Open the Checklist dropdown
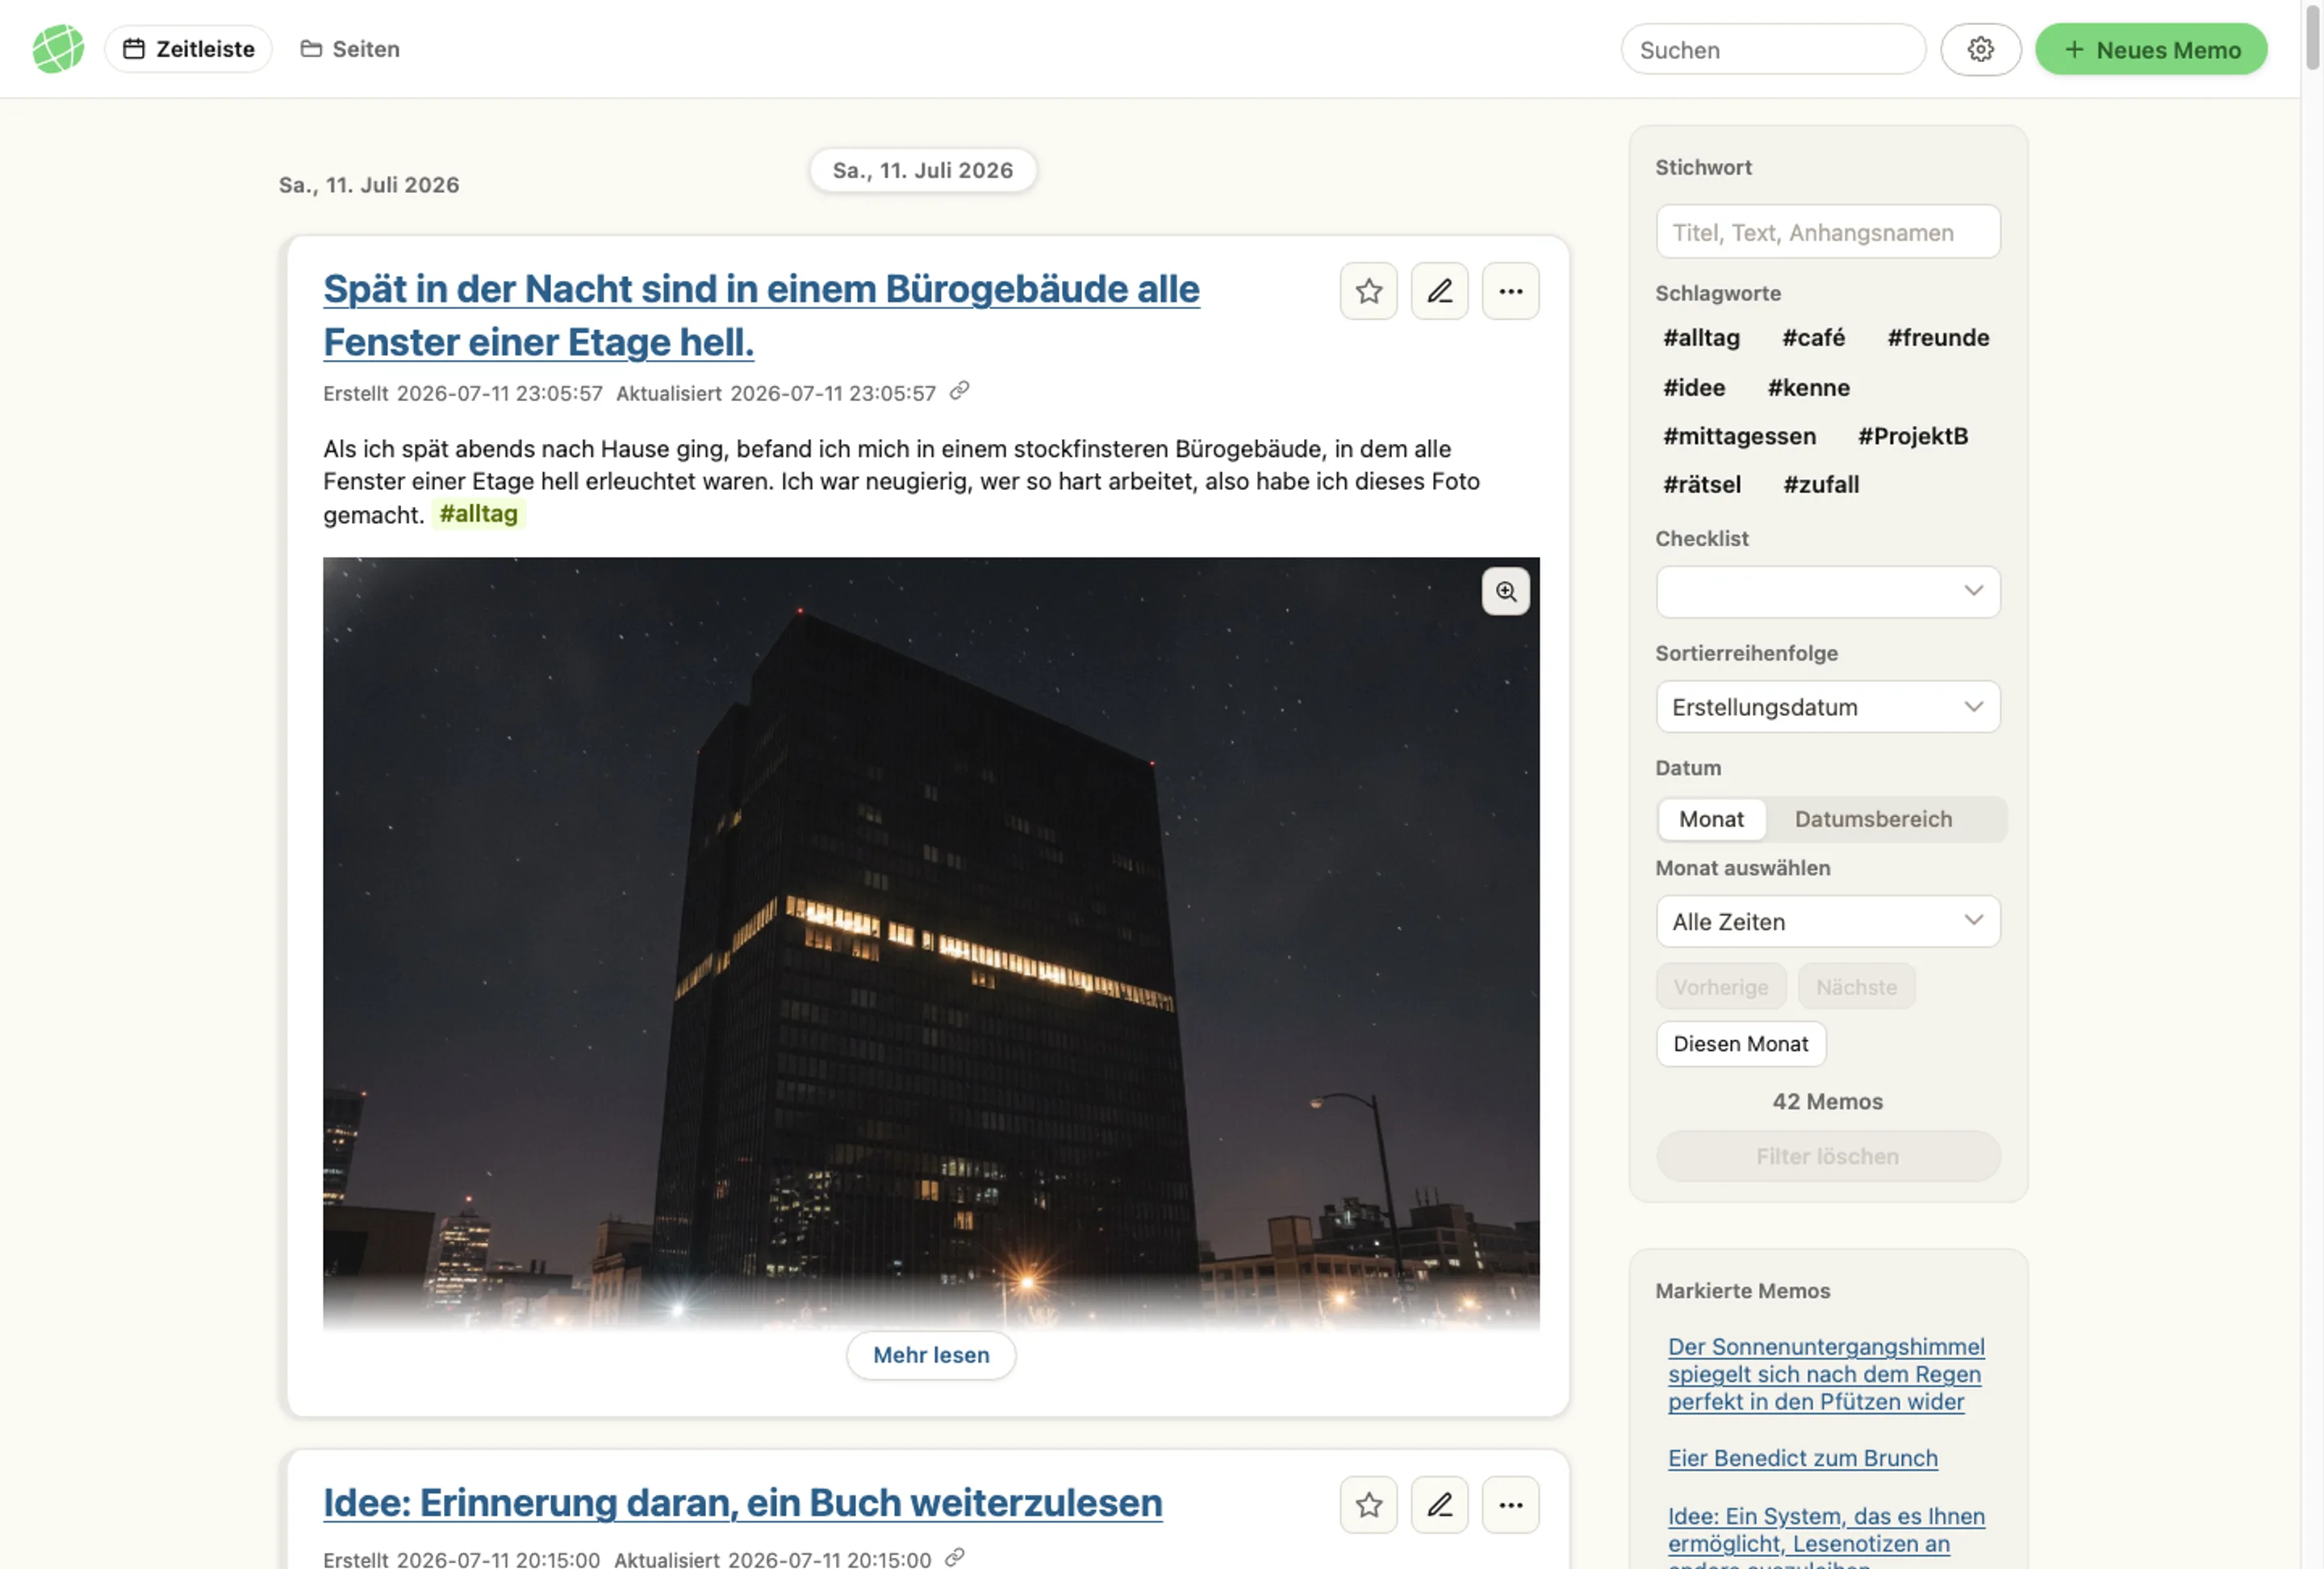Image resolution: width=2324 pixels, height=1569 pixels. [1827, 591]
